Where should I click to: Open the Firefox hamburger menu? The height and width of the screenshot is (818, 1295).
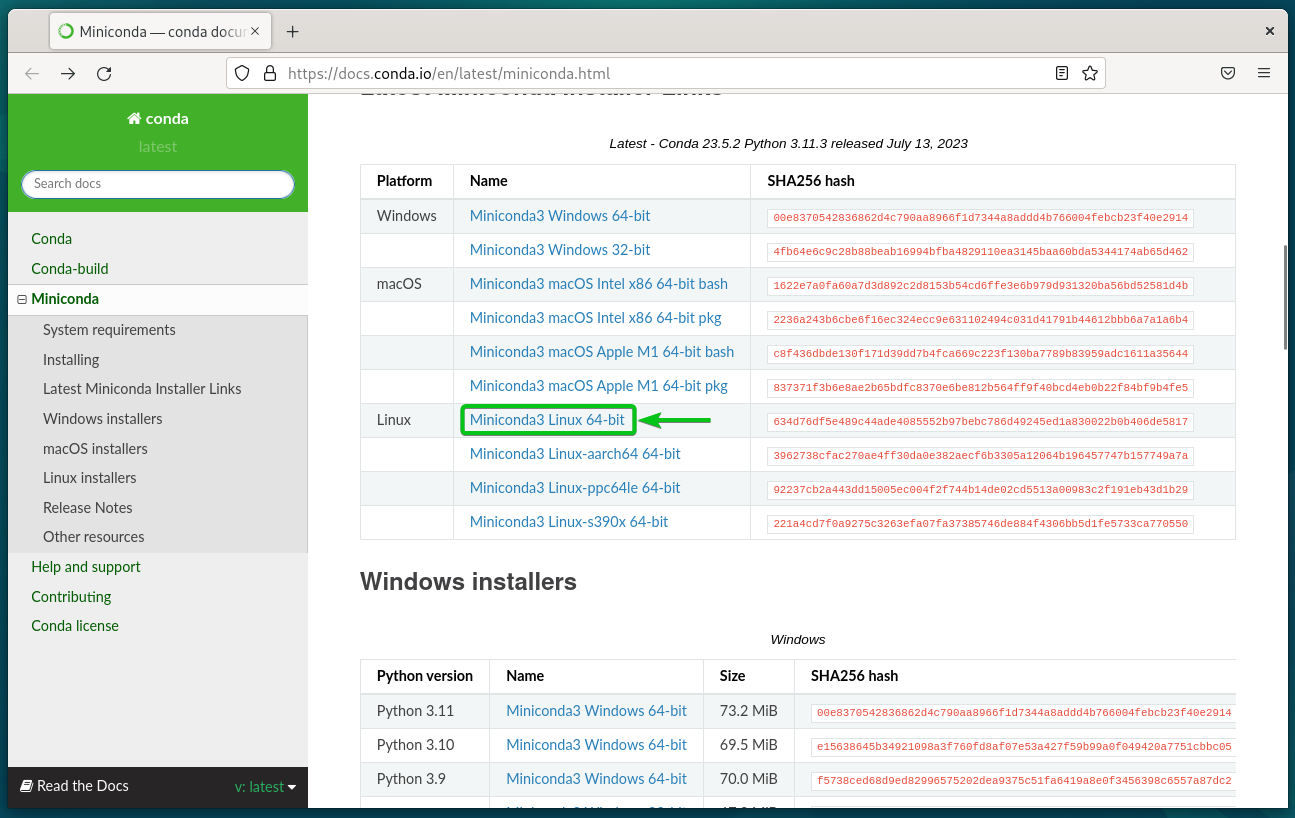[1264, 73]
